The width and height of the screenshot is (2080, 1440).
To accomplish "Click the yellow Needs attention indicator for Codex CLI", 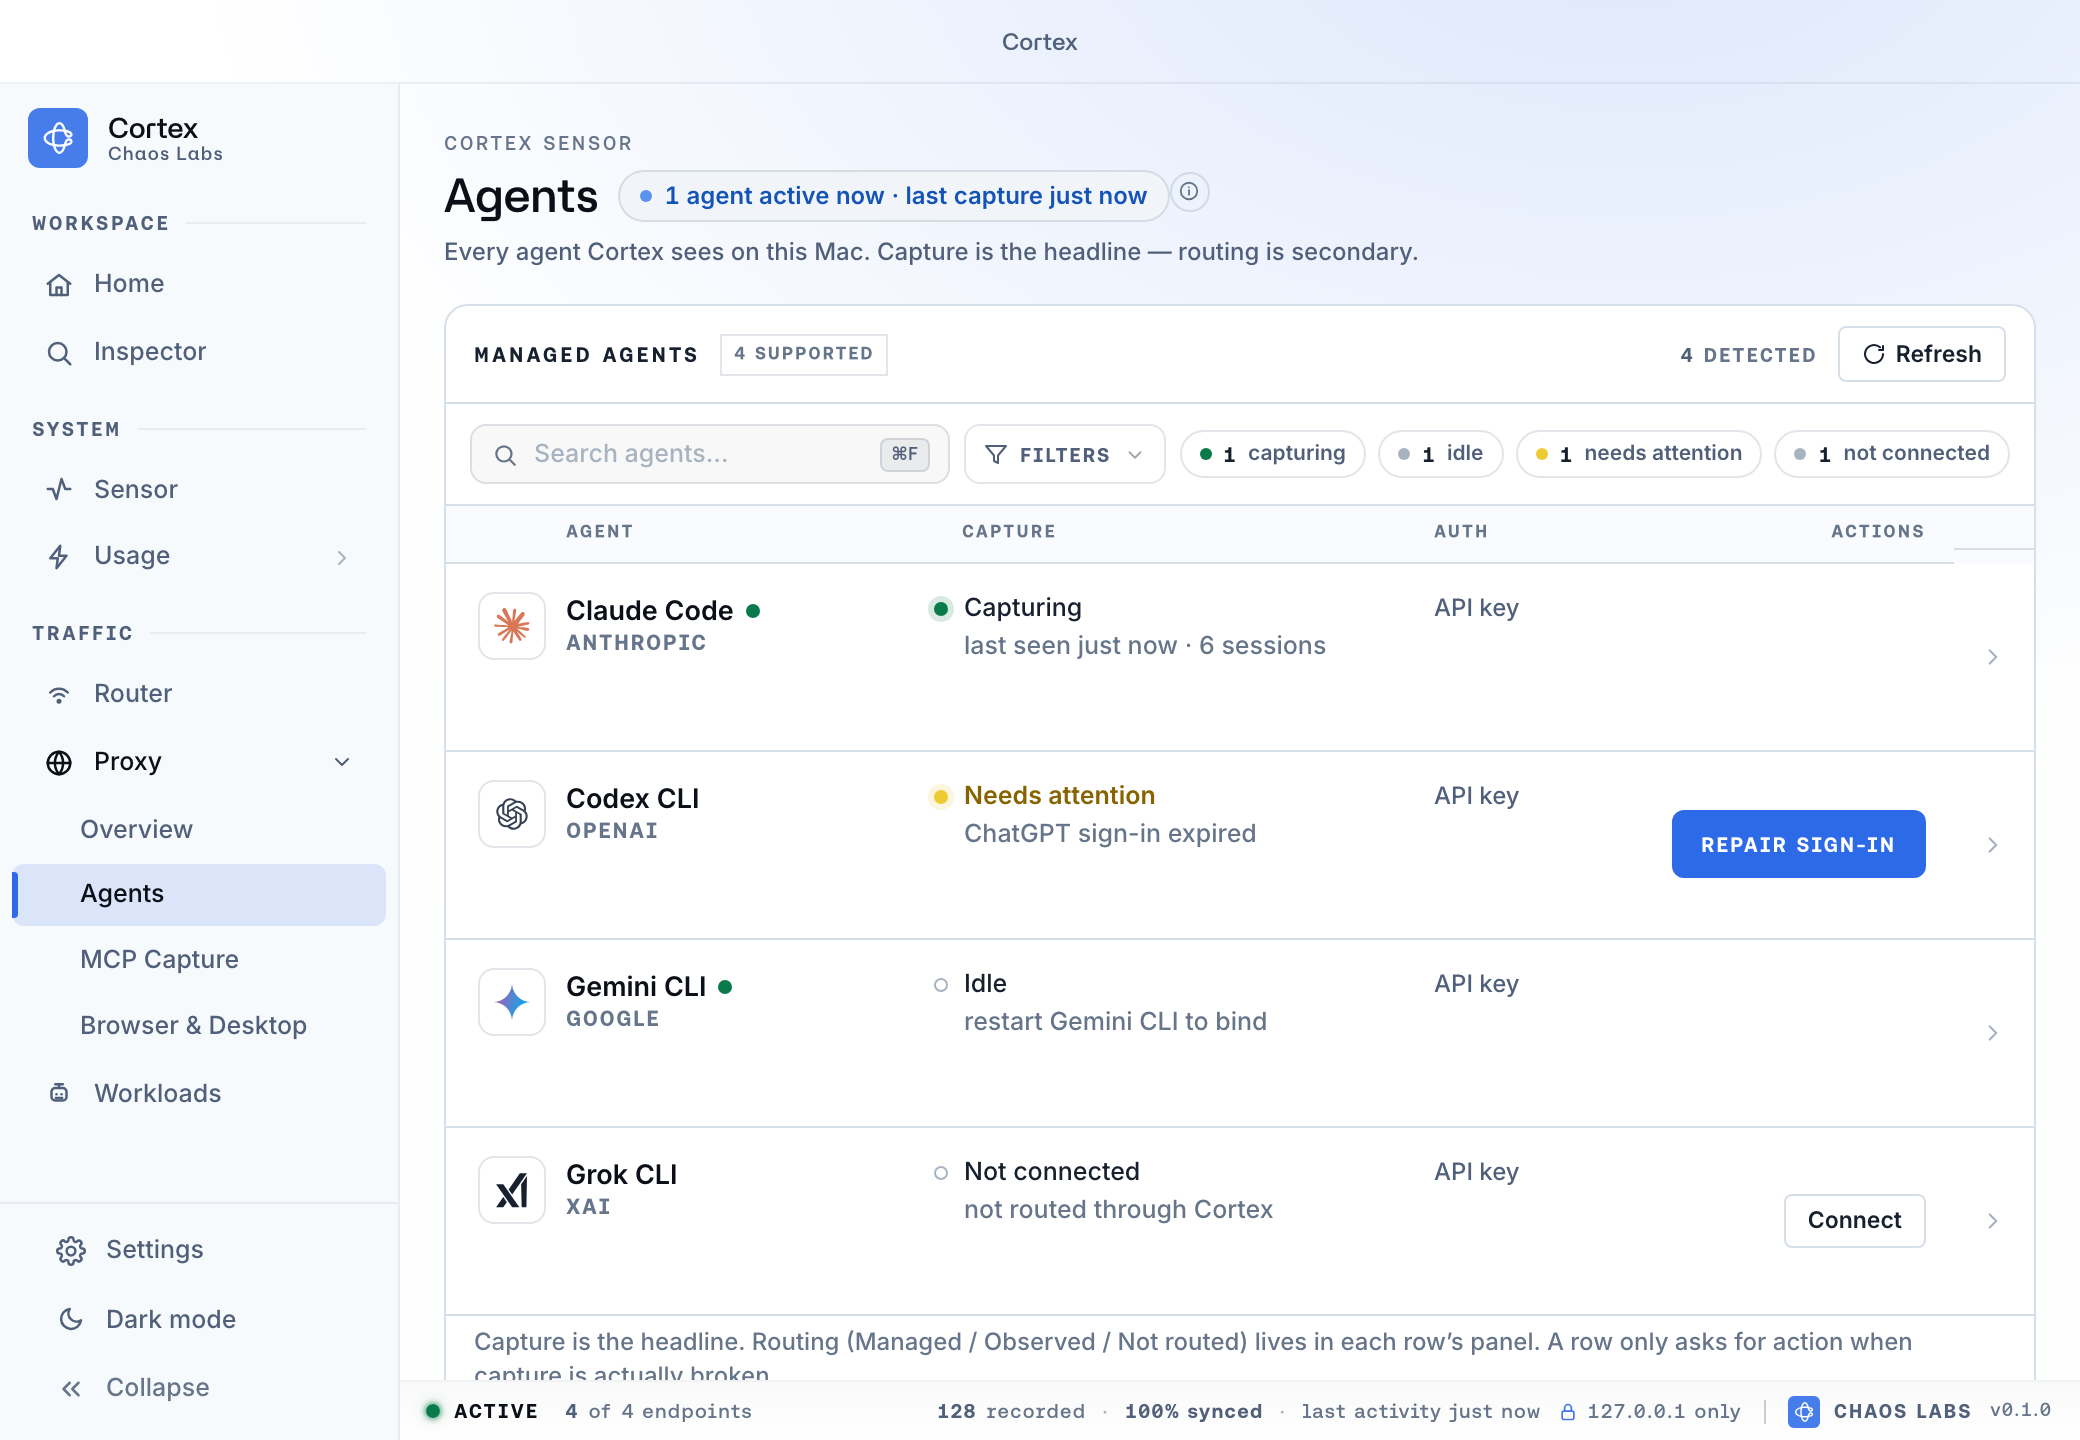I will 940,796.
